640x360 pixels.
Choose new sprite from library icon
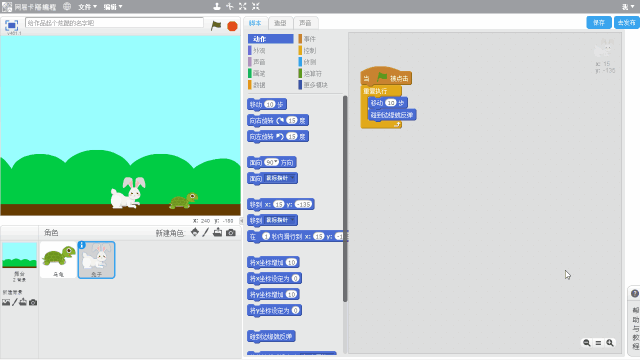tap(195, 233)
